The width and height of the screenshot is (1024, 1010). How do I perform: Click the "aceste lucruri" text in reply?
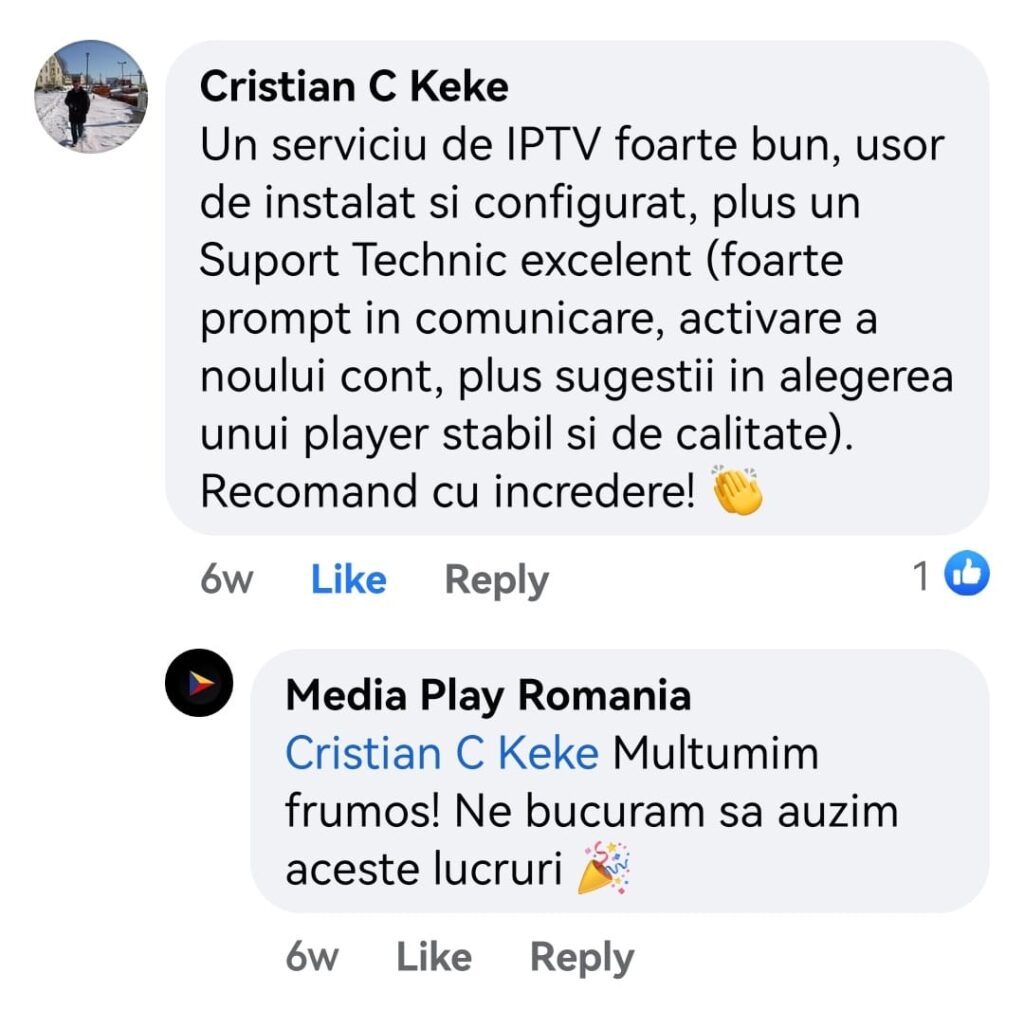pos(424,869)
